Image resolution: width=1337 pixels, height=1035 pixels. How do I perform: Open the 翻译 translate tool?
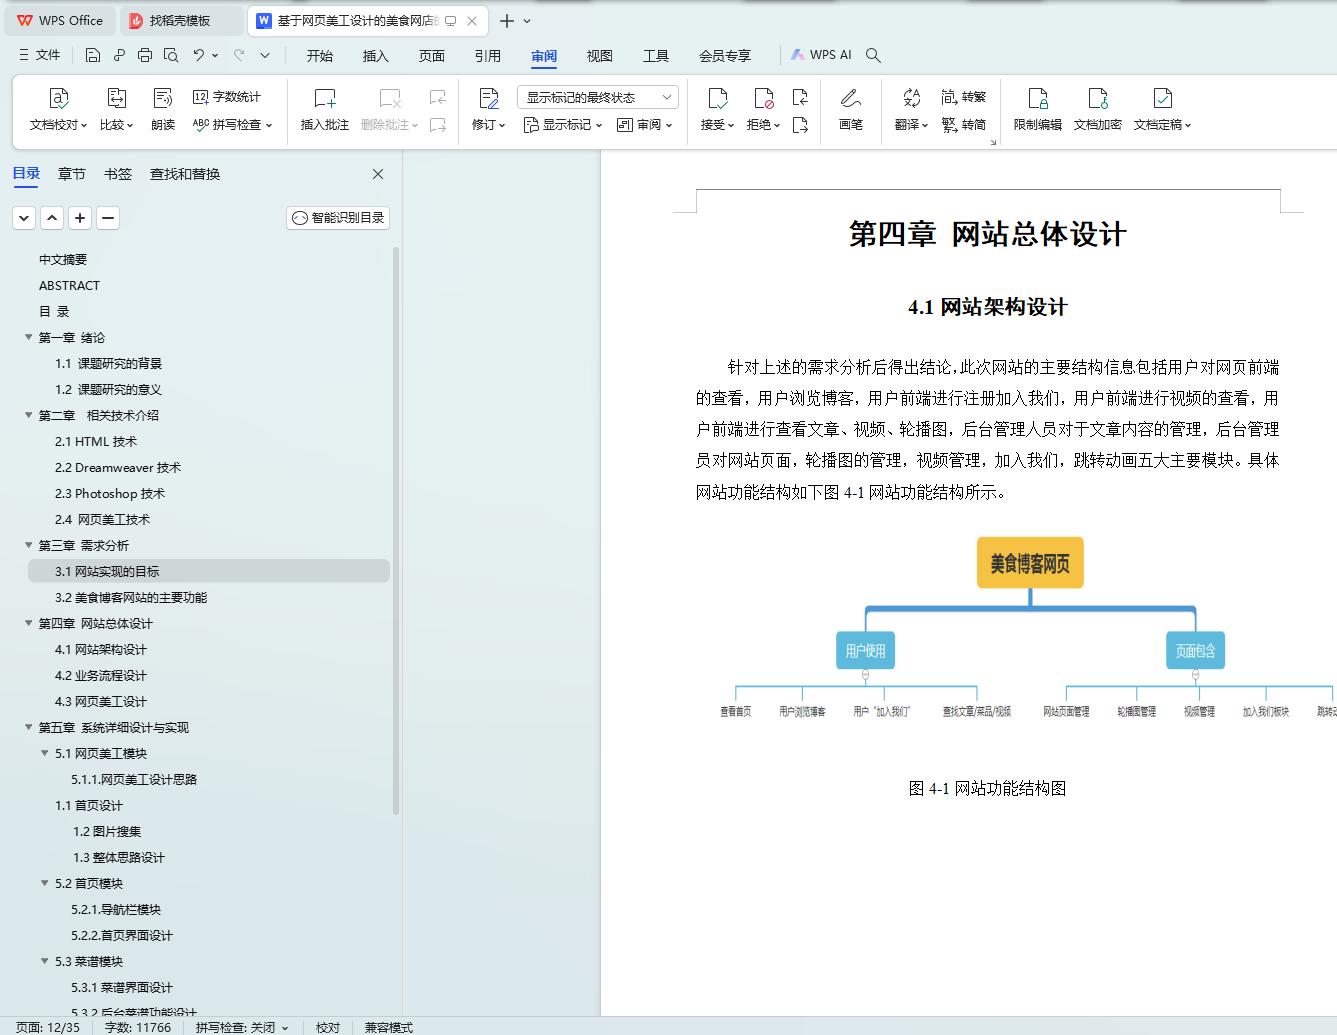coord(908,110)
